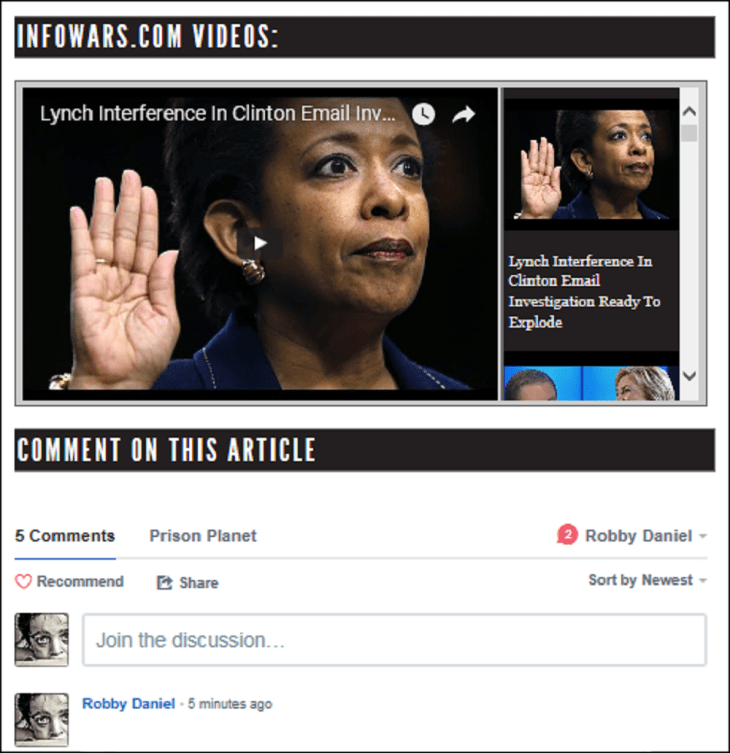Open the 'Ready To Explode' playlist caption
Viewport: 730px width, 753px height.
(584, 291)
